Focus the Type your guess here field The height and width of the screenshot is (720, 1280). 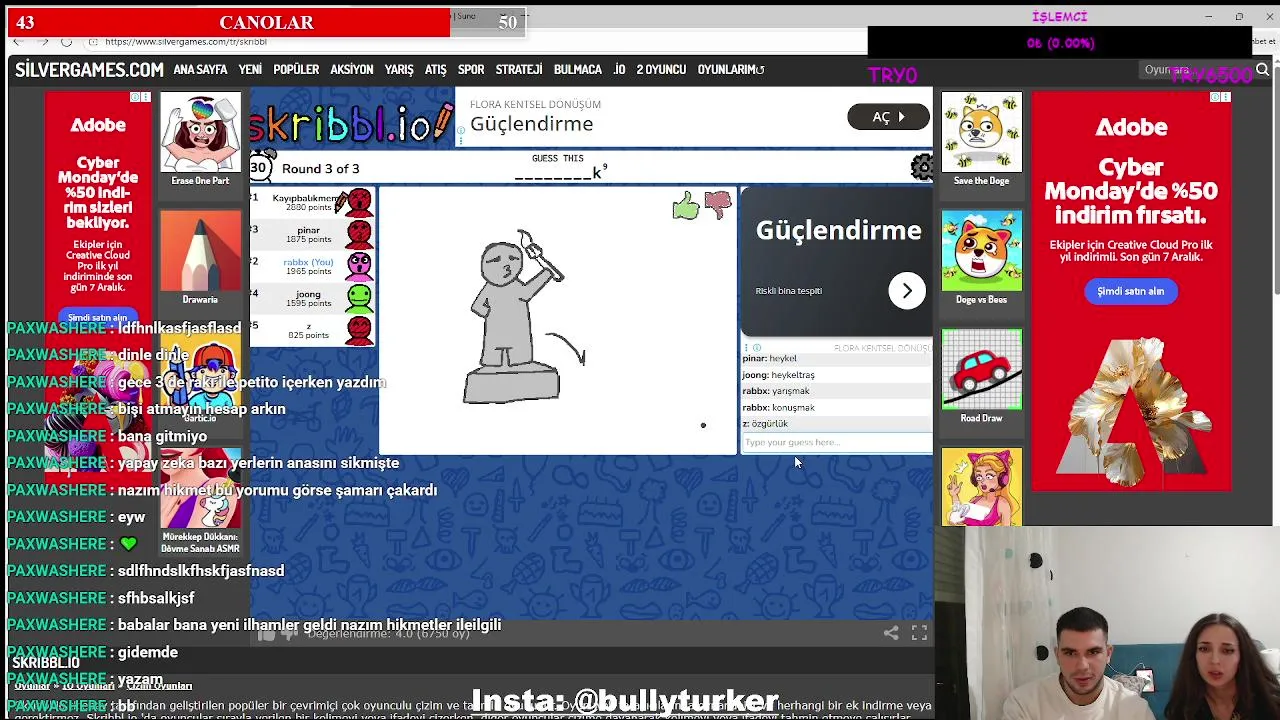click(836, 442)
